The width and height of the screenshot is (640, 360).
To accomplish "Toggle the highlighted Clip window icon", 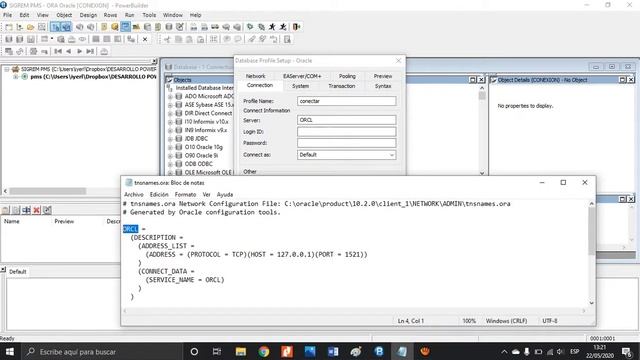I will tap(125, 27).
